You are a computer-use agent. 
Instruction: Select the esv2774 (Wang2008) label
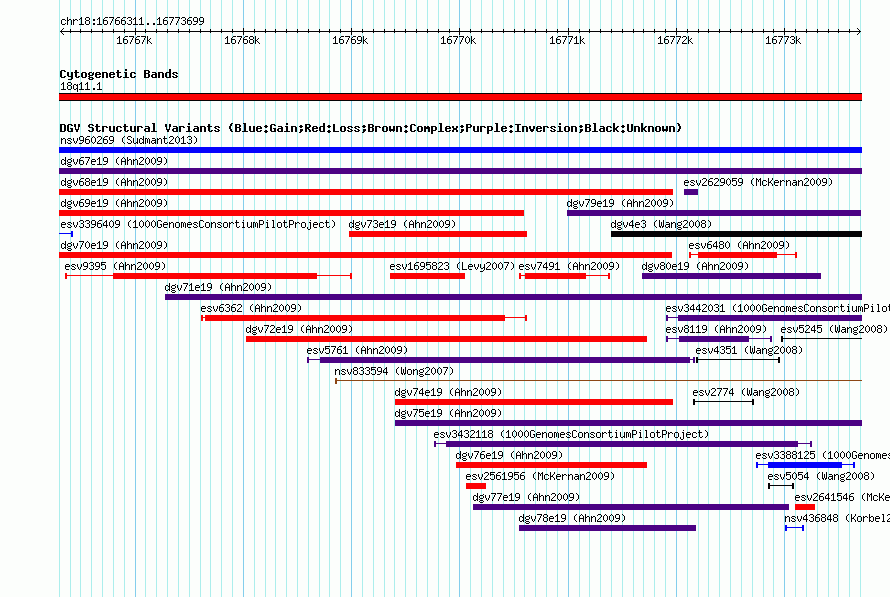[746, 392]
